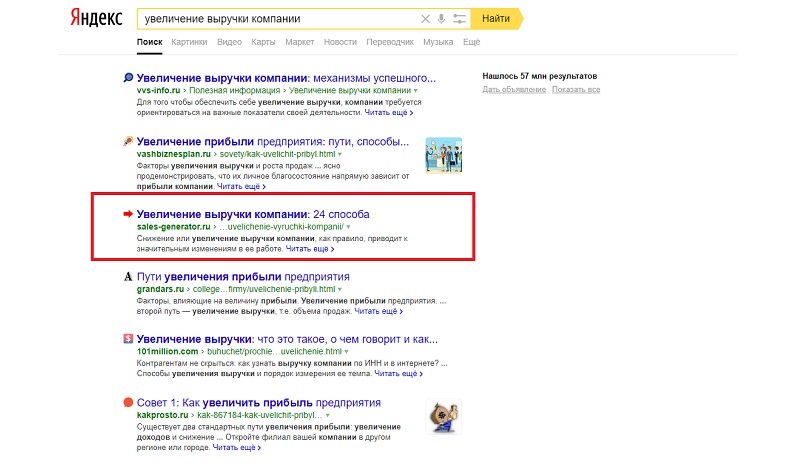Click 'Читать ещё' in vashbiznesplan.ru snippet
Screen dimensions: 794x467
point(241,186)
